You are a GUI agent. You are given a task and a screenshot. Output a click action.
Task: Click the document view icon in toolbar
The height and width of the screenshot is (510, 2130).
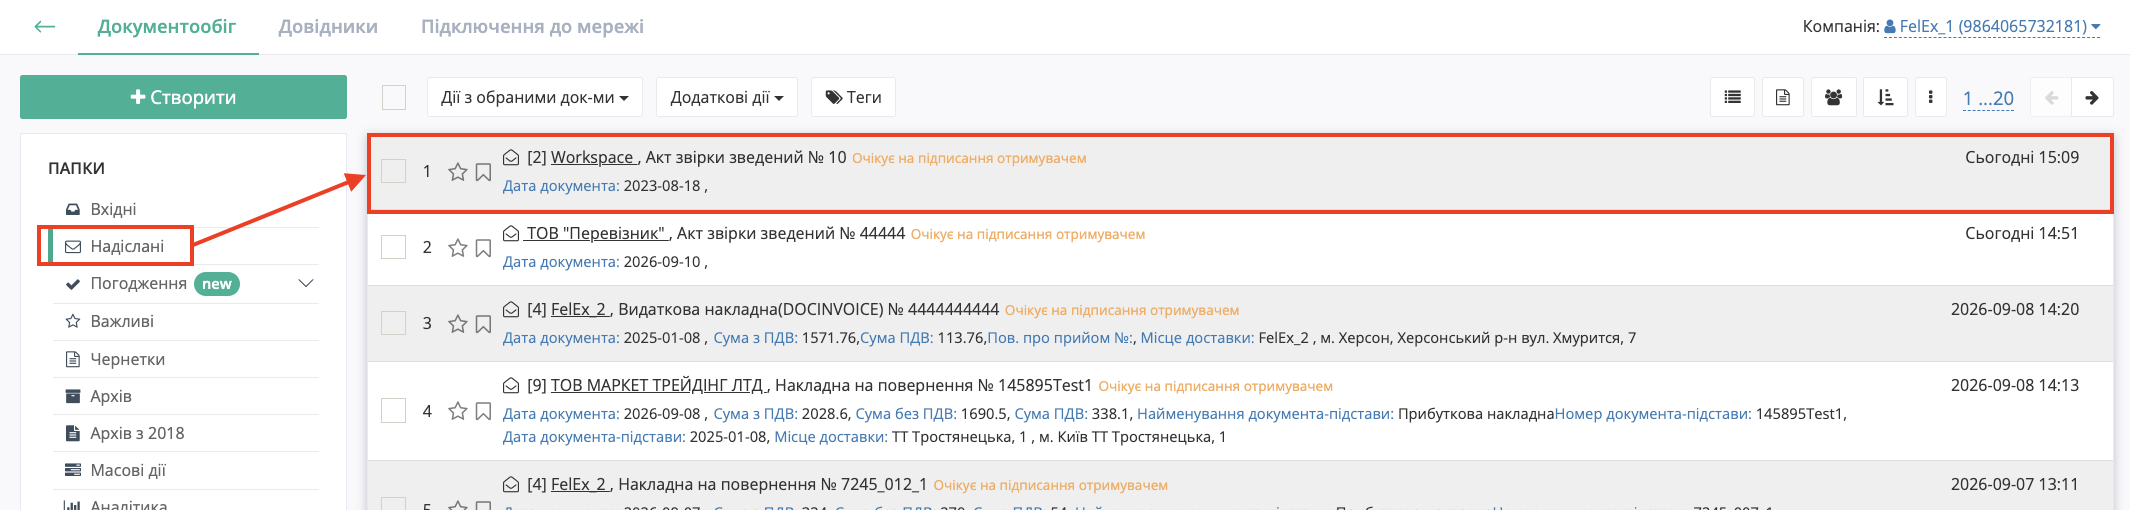pos(1783,98)
